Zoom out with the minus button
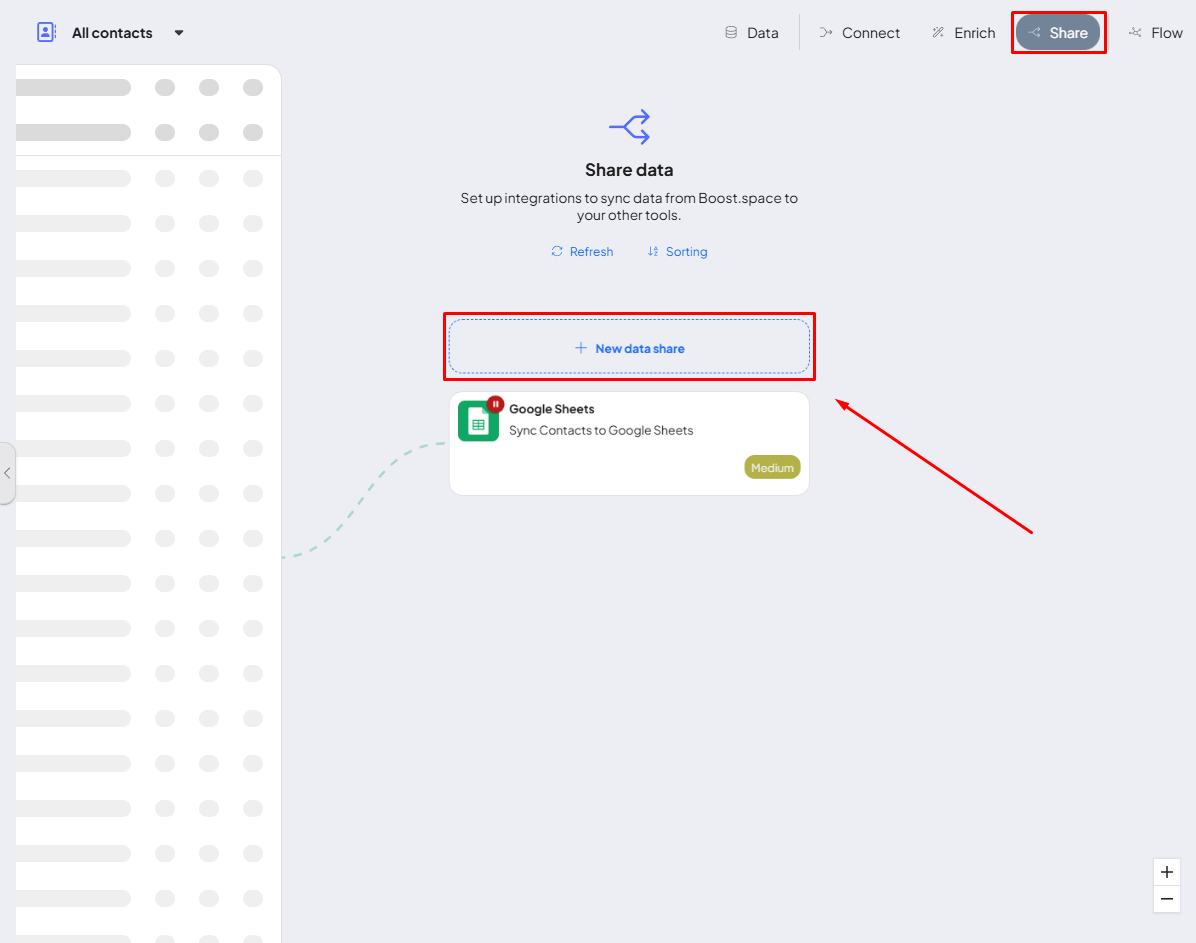This screenshot has height=943, width=1196. pos(1167,900)
